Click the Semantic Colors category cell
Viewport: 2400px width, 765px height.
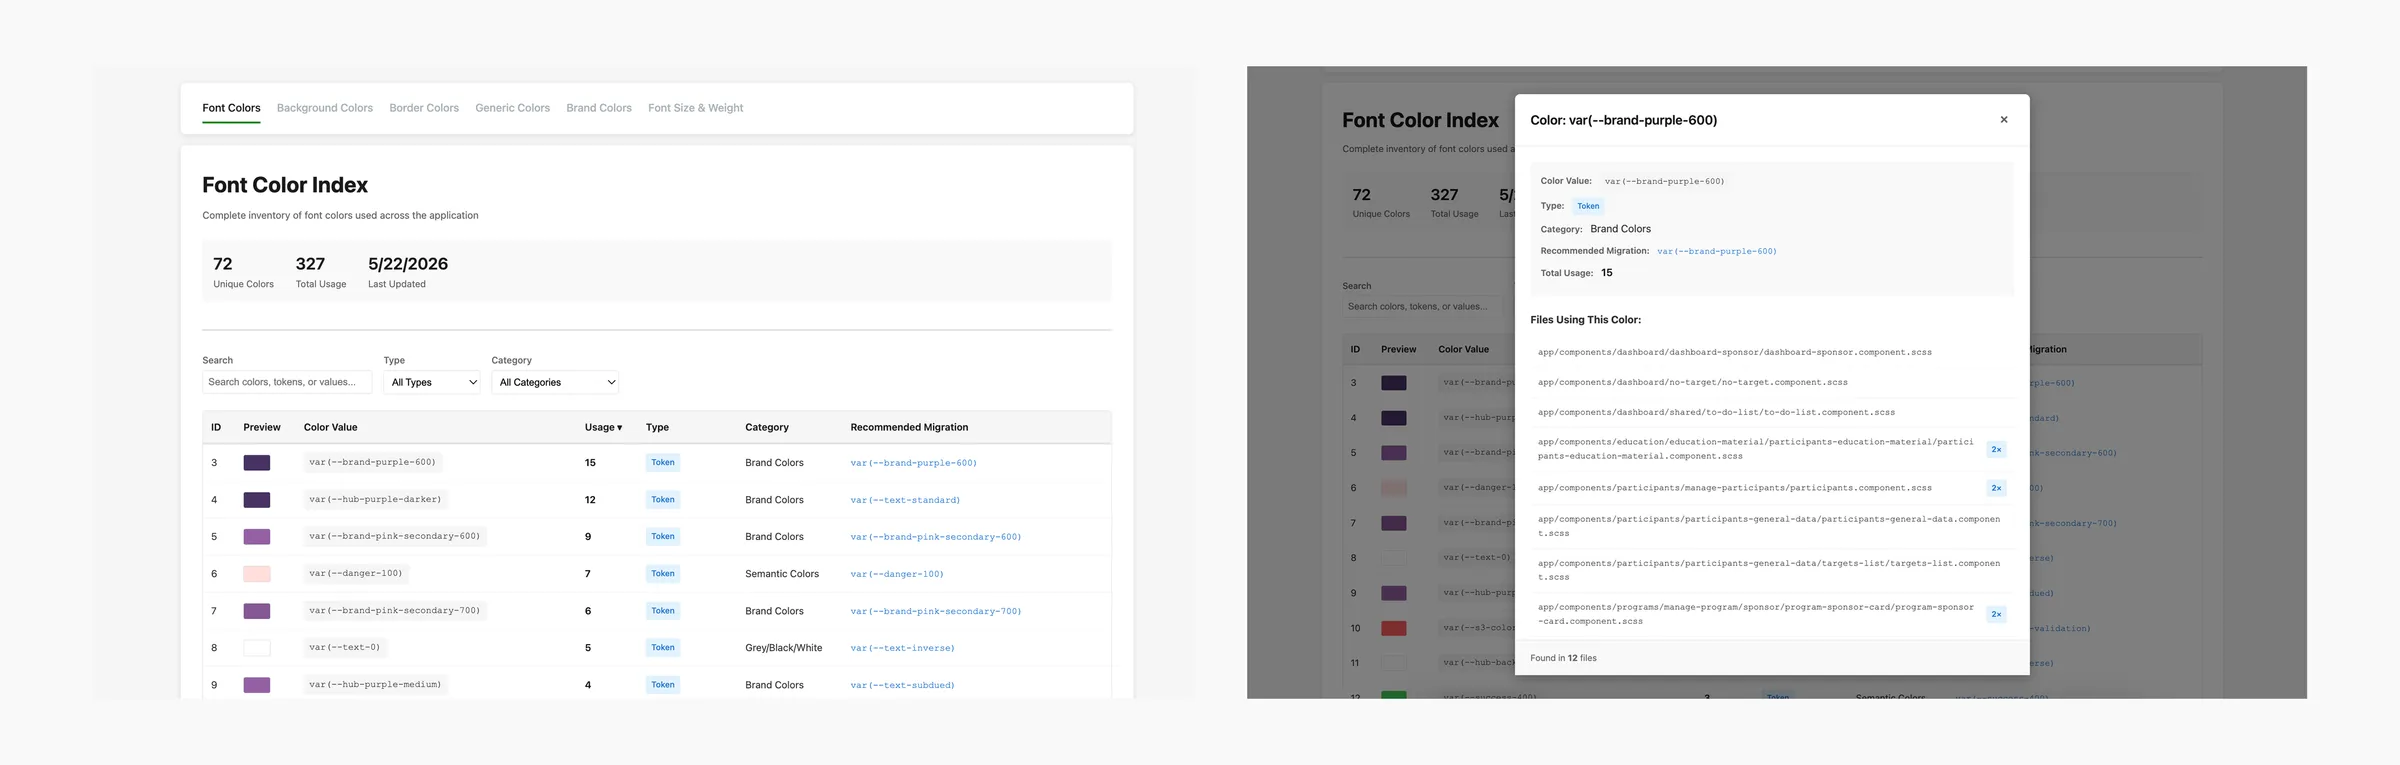(782, 574)
